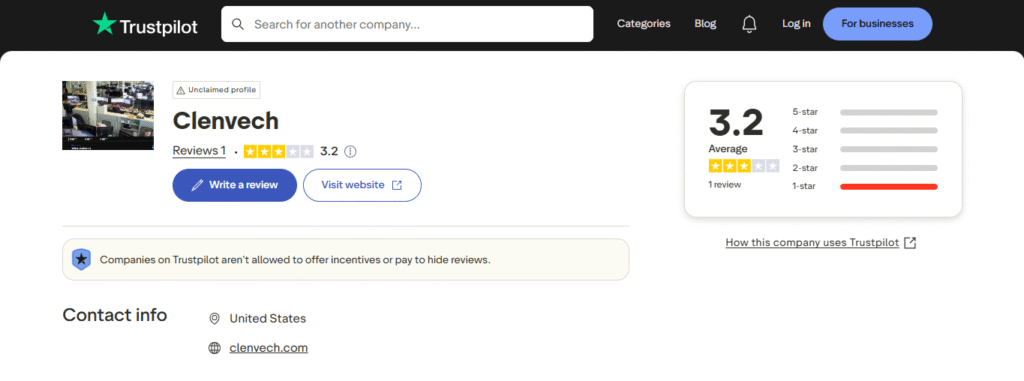
Task: Click the Clenvech company name heading
Action: coord(225,121)
